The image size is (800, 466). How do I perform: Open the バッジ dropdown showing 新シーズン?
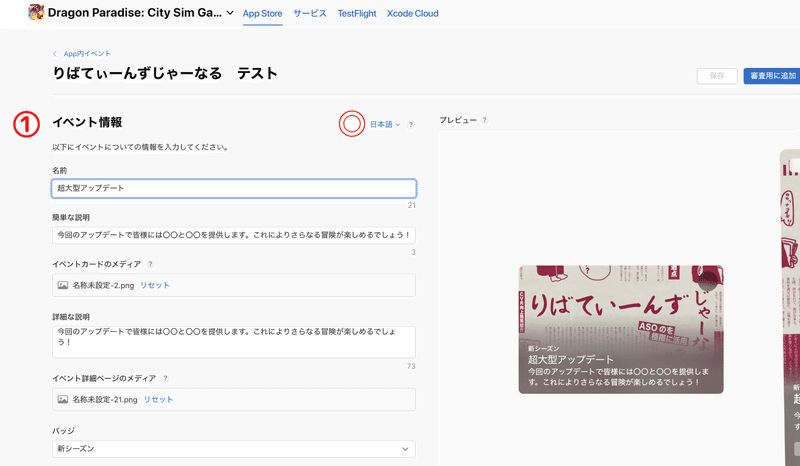point(234,449)
